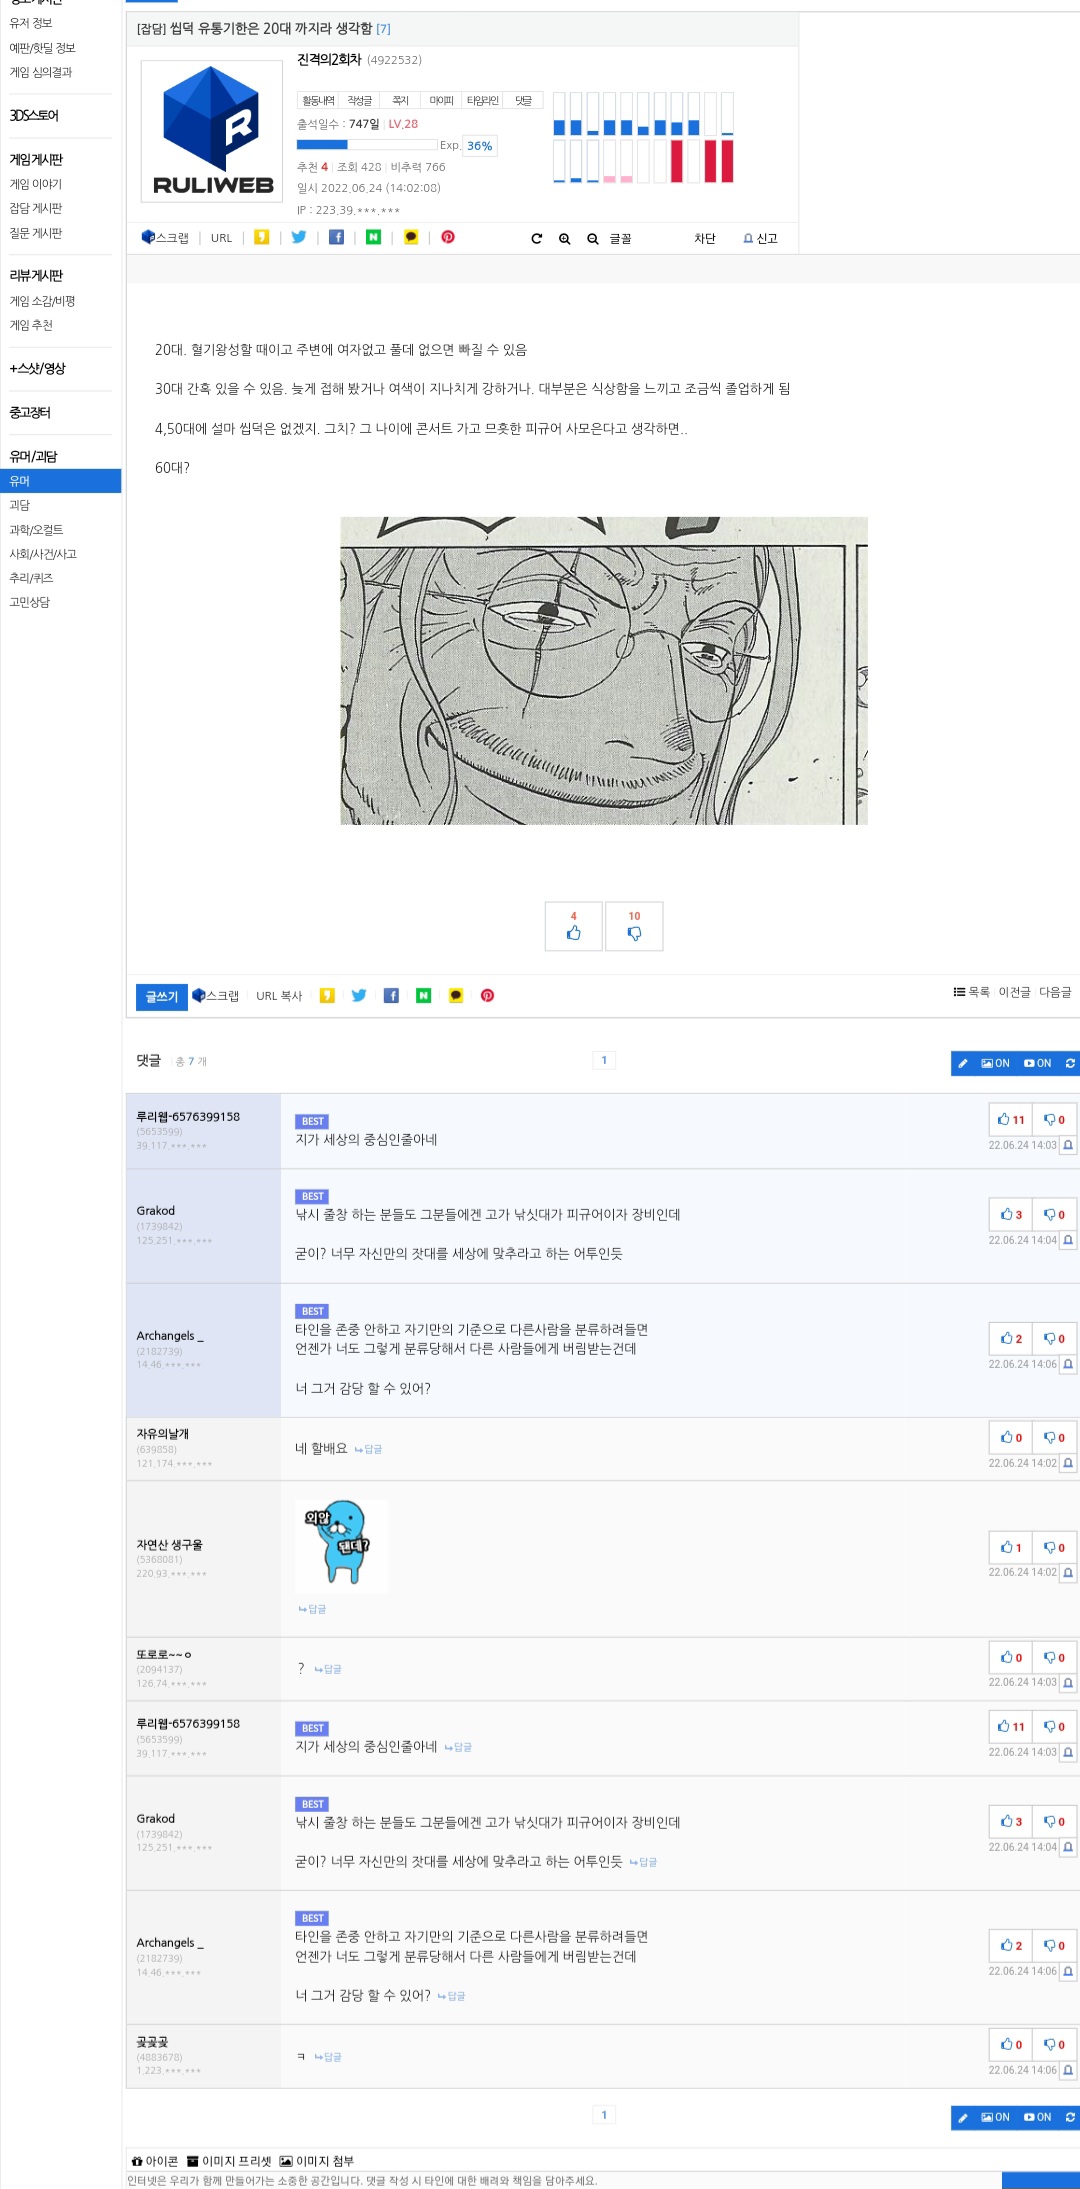Open the manga face image
The height and width of the screenshot is (2189, 1080).
[x=604, y=670]
